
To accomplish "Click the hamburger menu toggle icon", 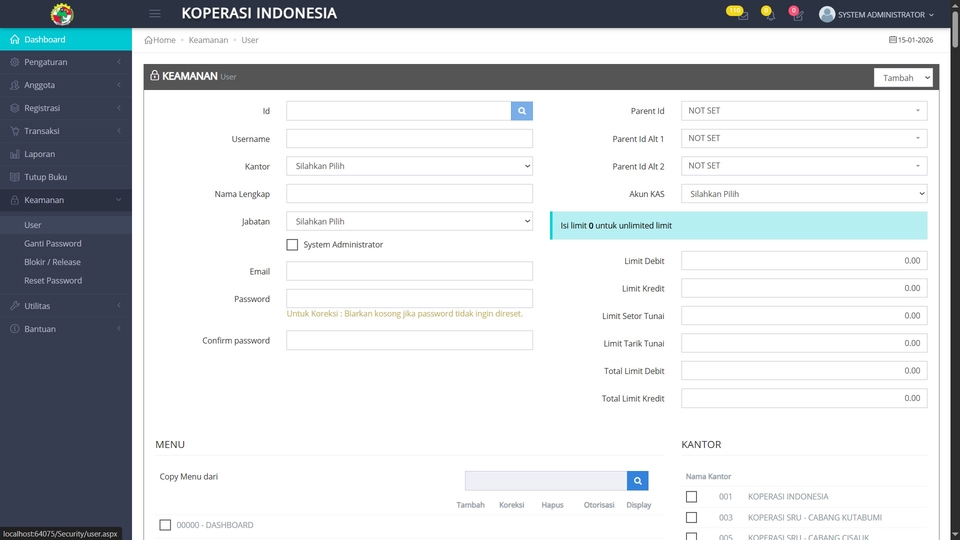I will coord(155,14).
